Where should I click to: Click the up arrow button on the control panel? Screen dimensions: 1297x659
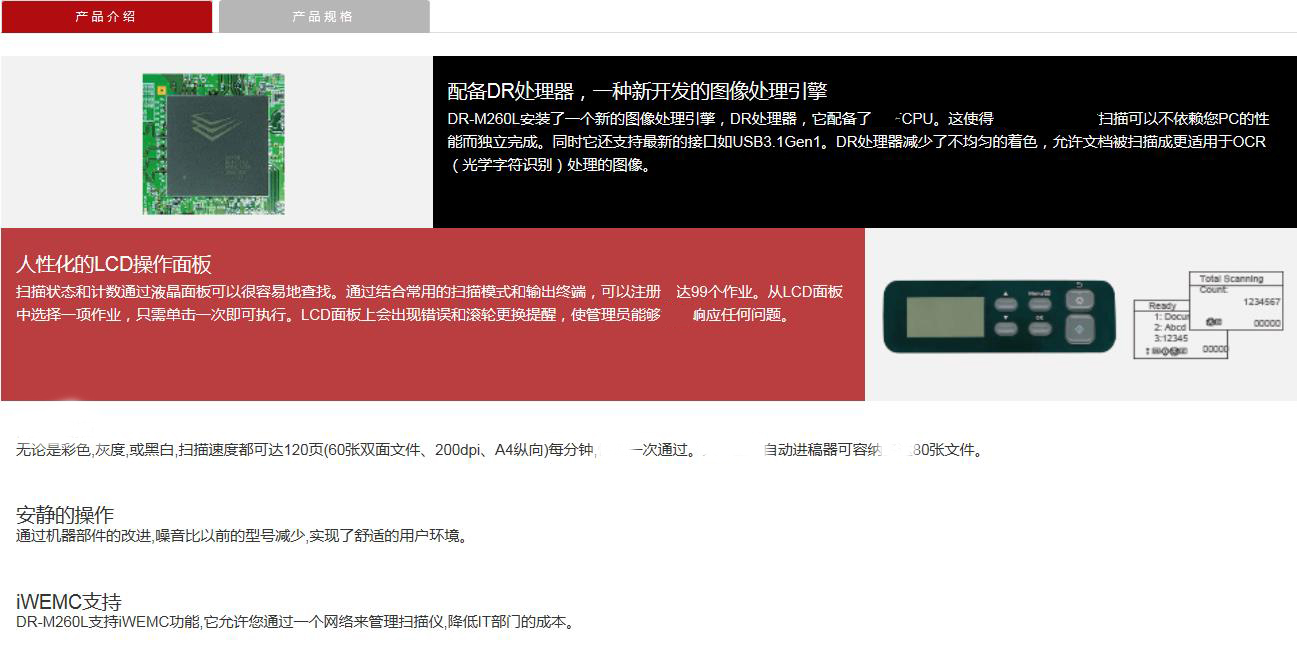tap(1006, 304)
